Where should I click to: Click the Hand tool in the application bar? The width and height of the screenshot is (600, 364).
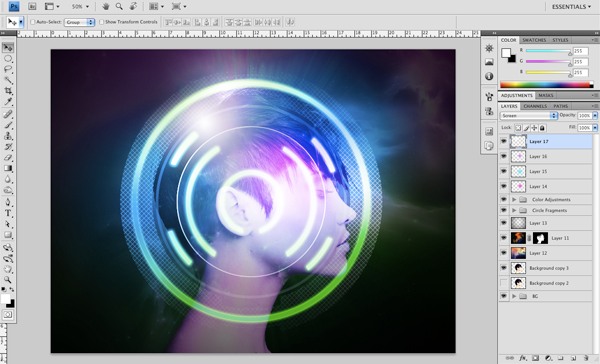(106, 7)
